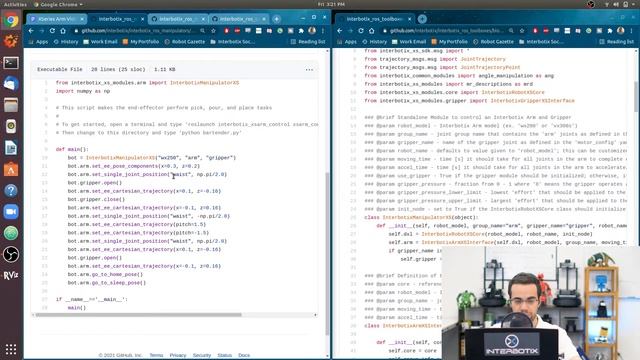Open Robot Gazette bookmark in right window

[x=493, y=42]
